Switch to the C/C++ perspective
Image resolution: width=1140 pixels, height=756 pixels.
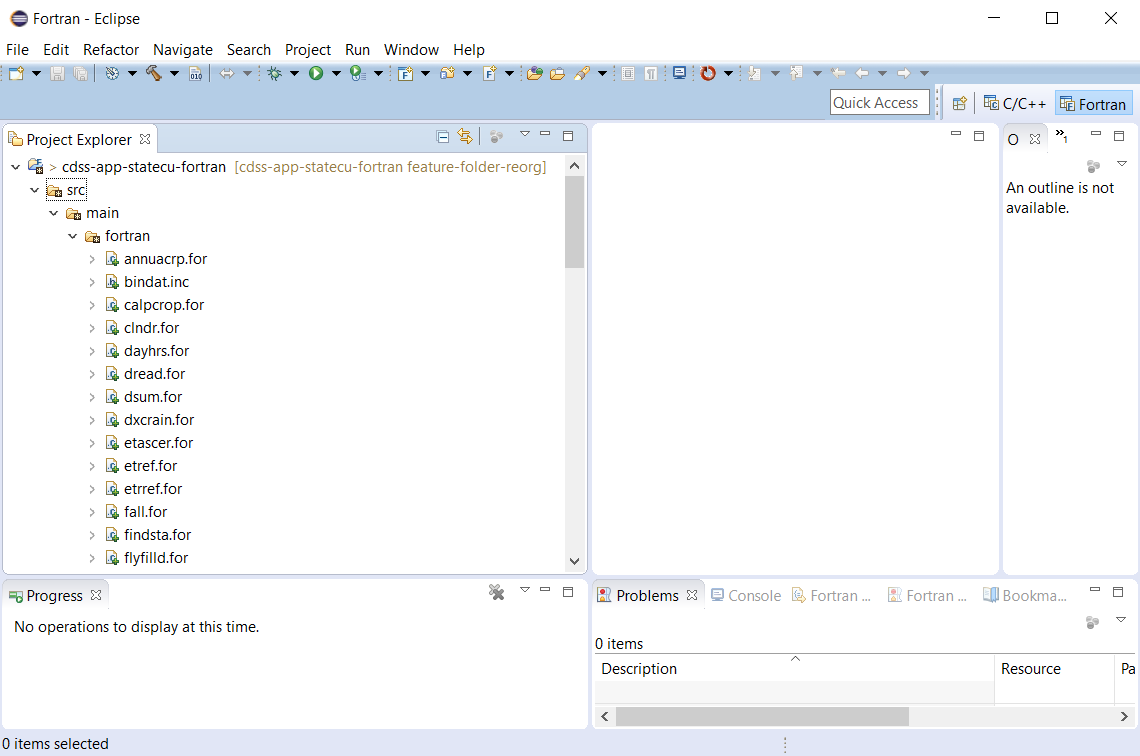[1014, 102]
